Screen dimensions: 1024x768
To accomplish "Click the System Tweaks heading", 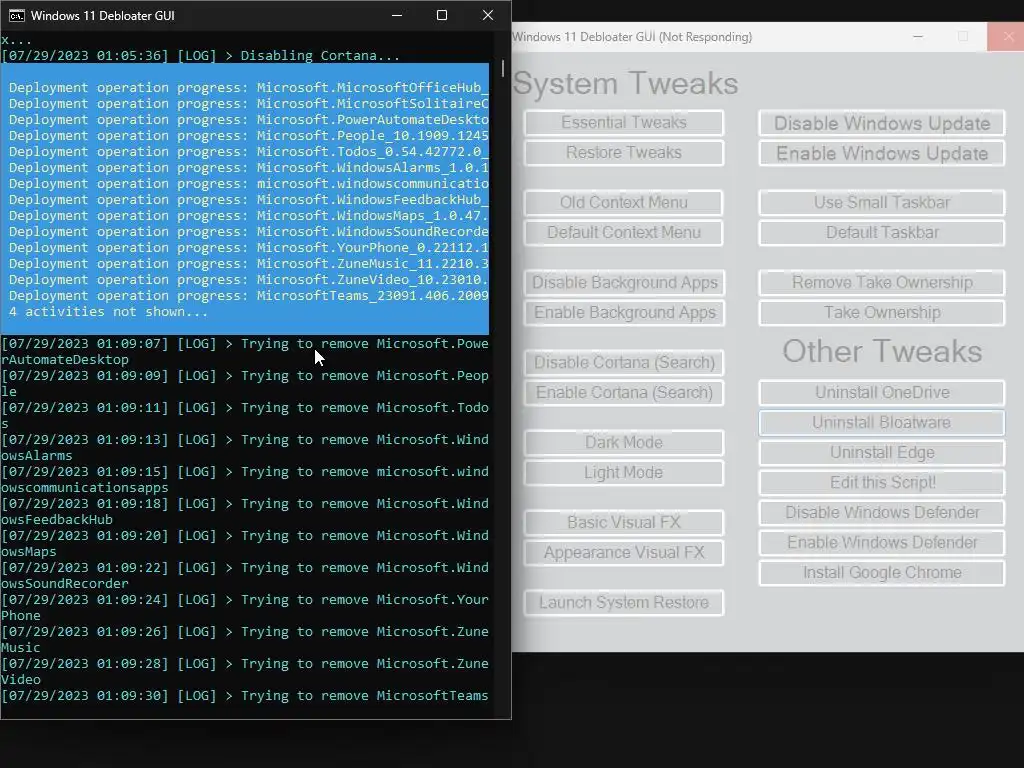I will 626,84.
